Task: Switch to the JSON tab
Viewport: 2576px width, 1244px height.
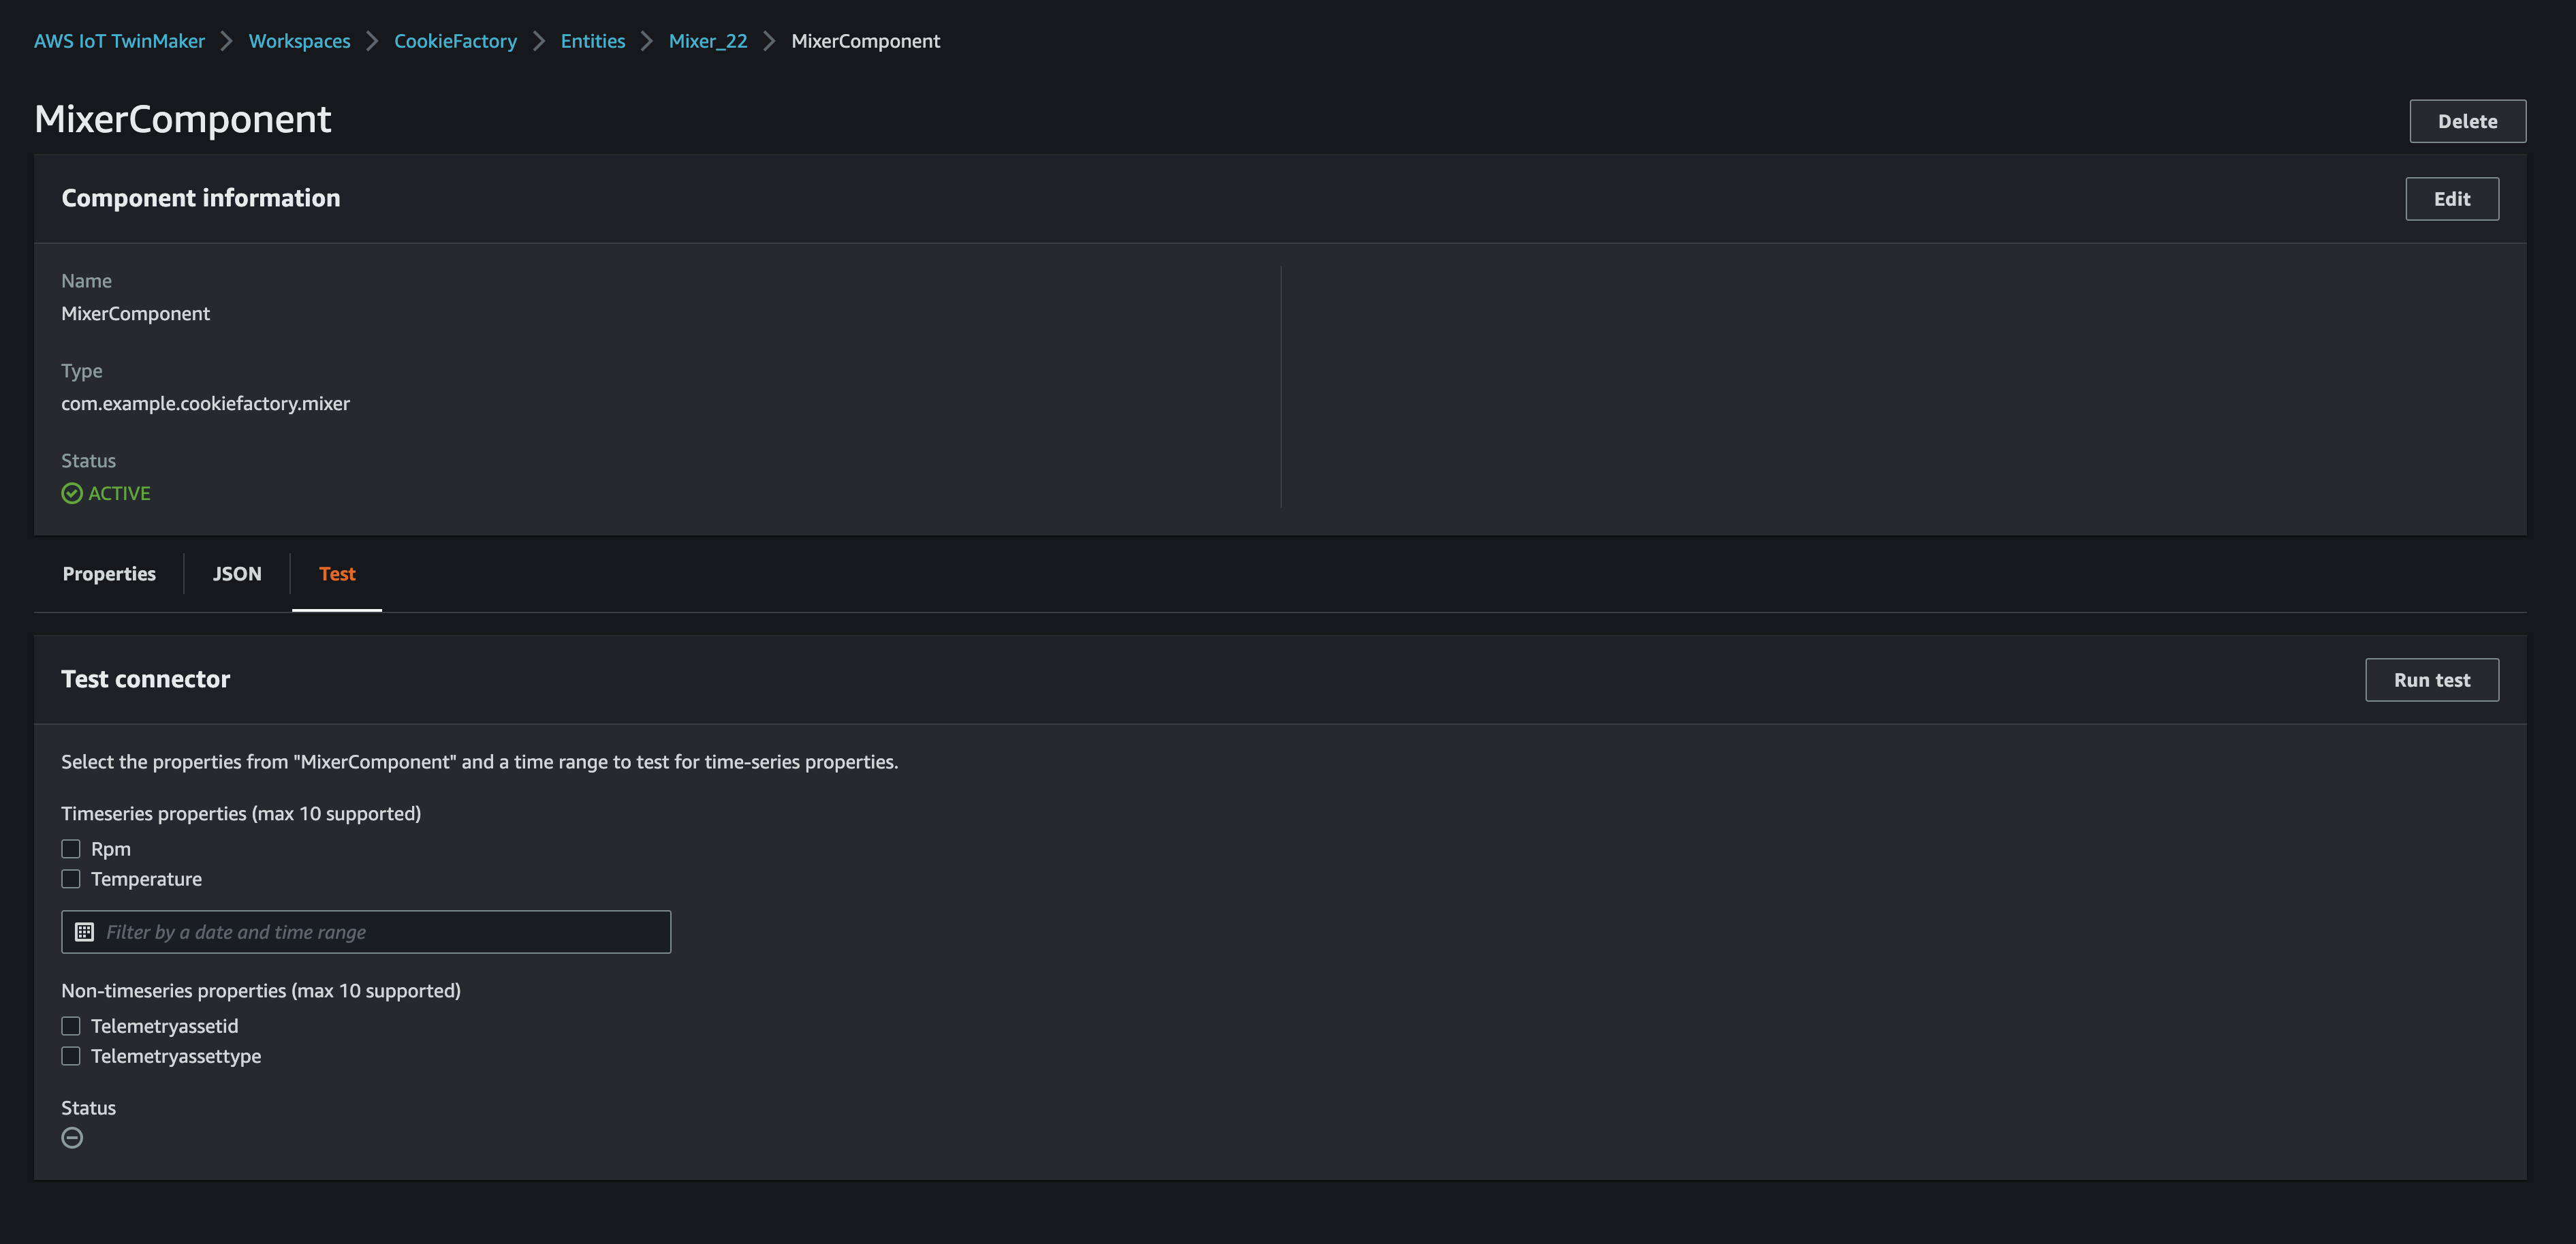Action: point(237,573)
